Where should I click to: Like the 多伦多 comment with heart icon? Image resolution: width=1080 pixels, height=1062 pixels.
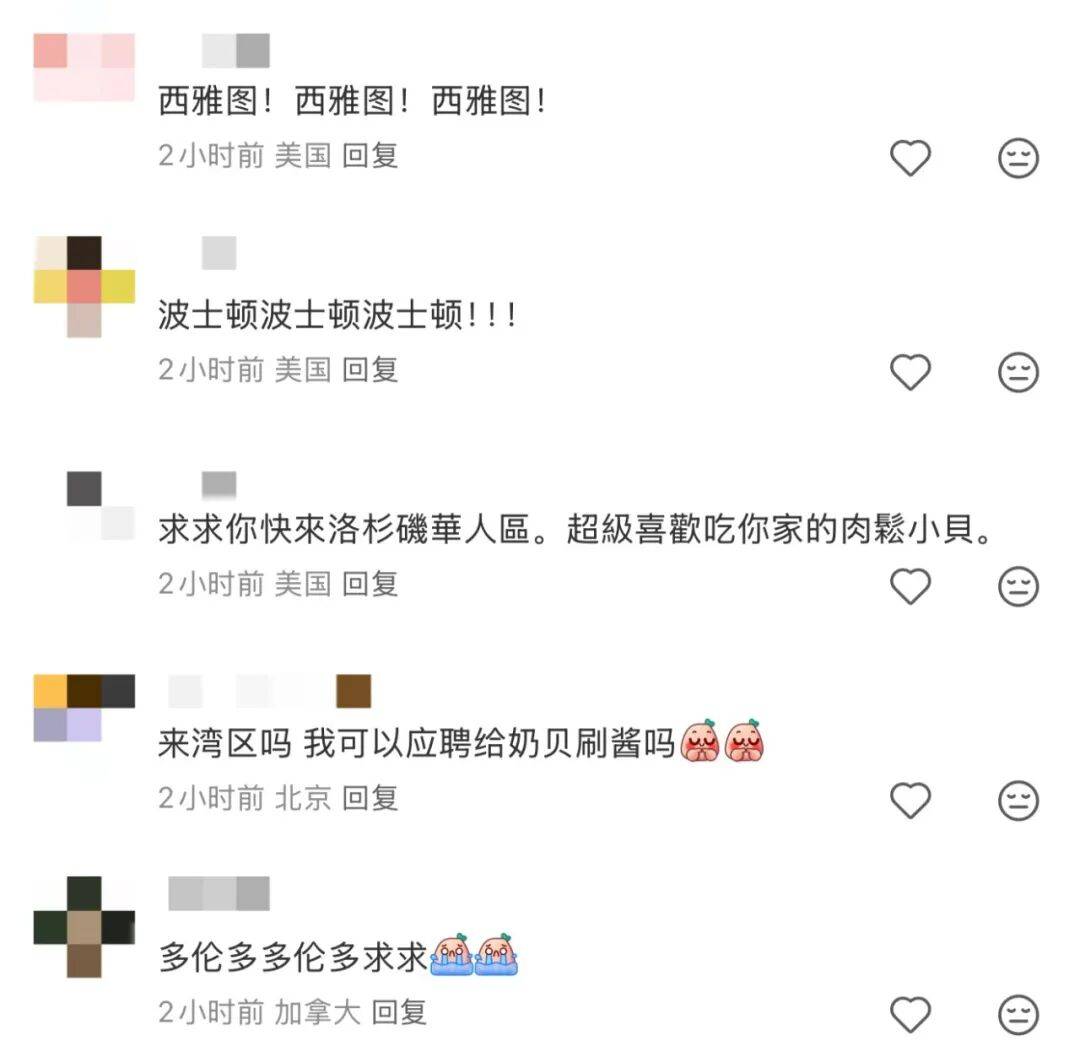[911, 1014]
